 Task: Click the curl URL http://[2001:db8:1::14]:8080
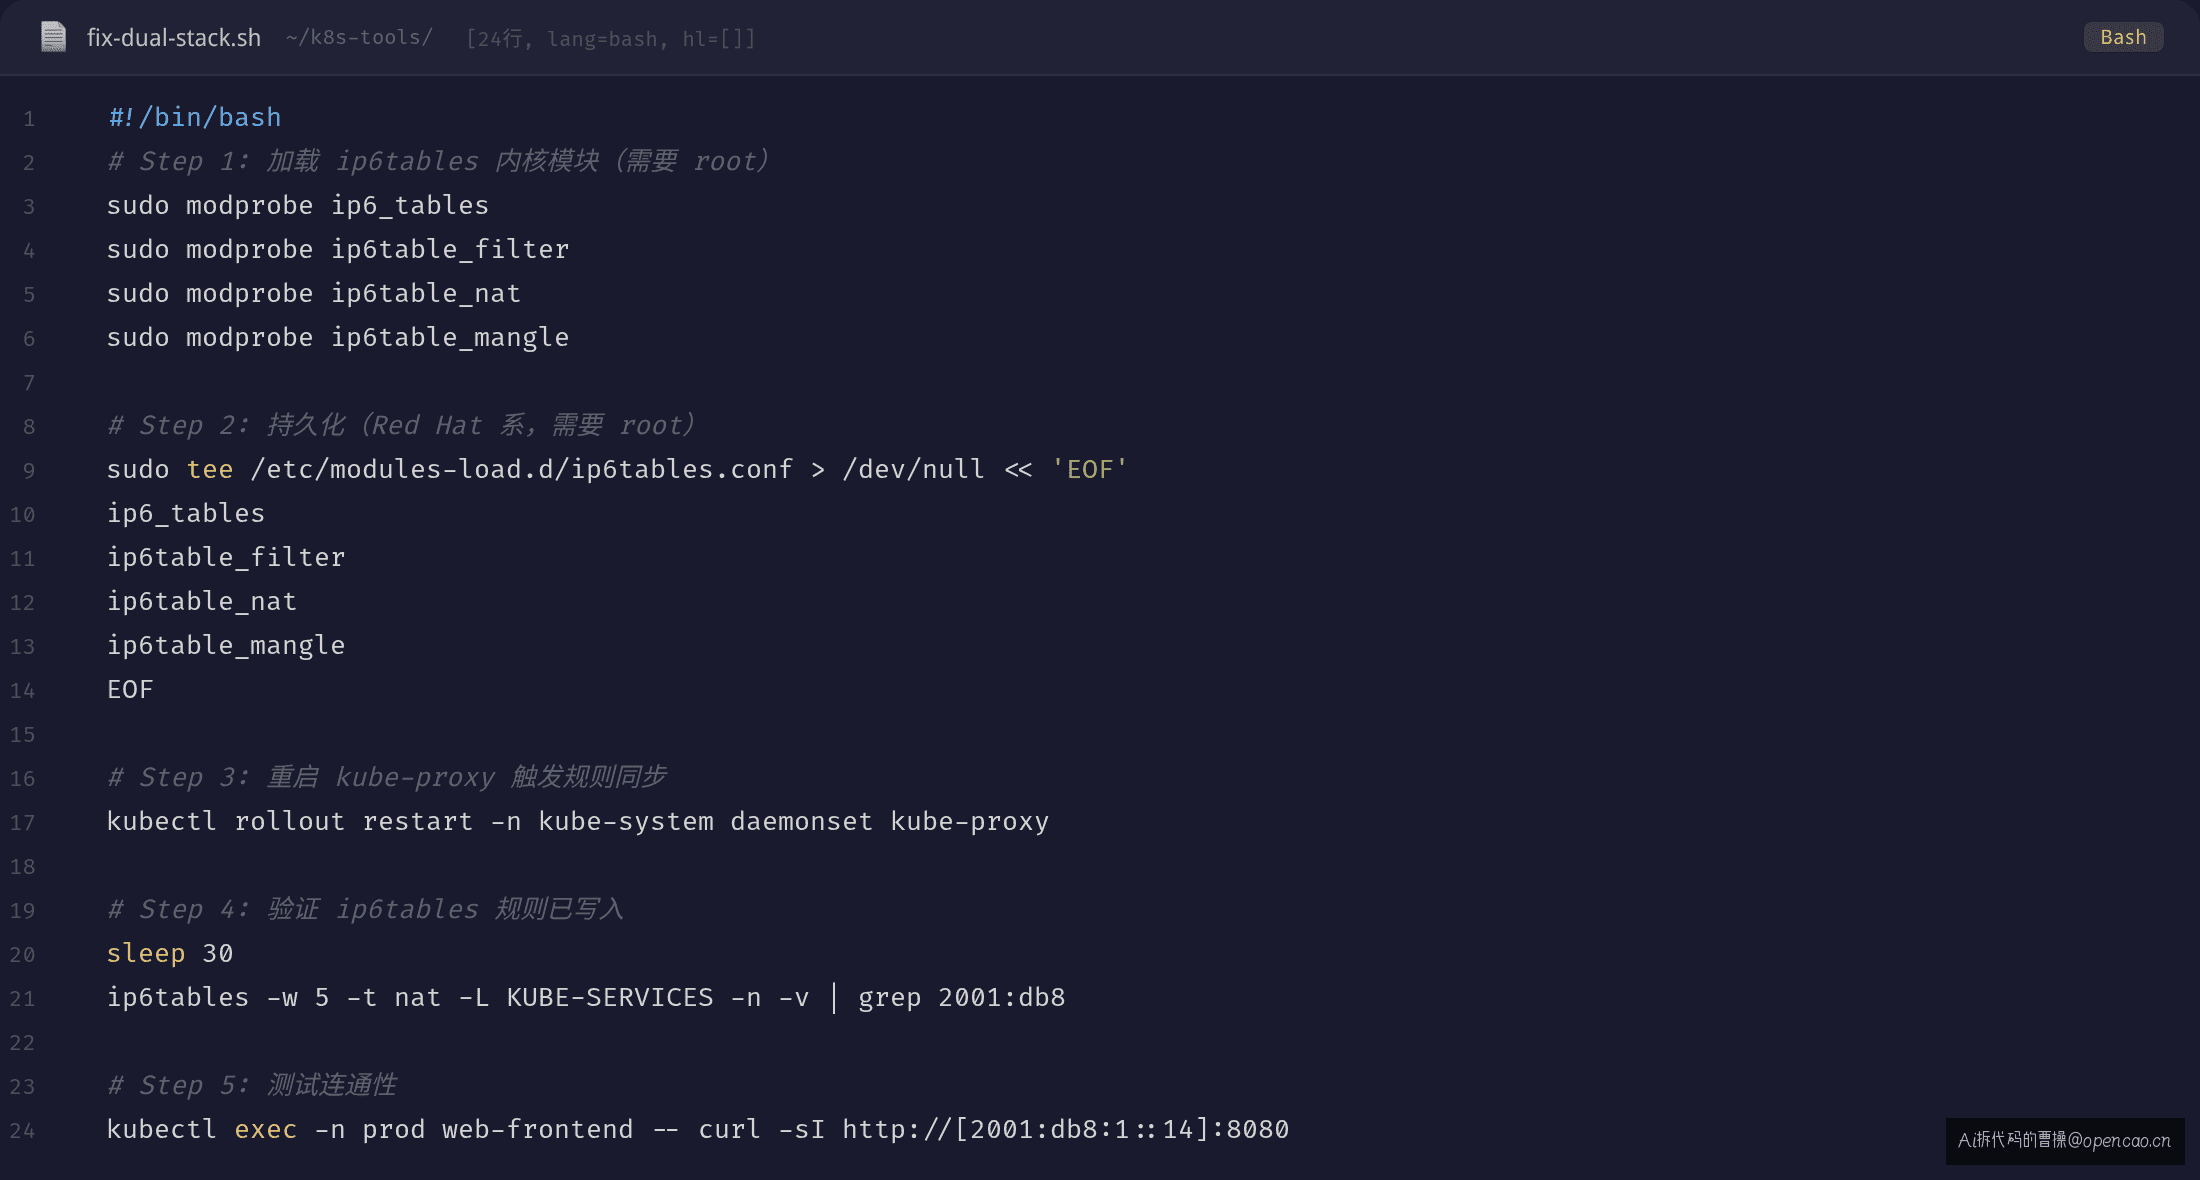[x=1066, y=1129]
